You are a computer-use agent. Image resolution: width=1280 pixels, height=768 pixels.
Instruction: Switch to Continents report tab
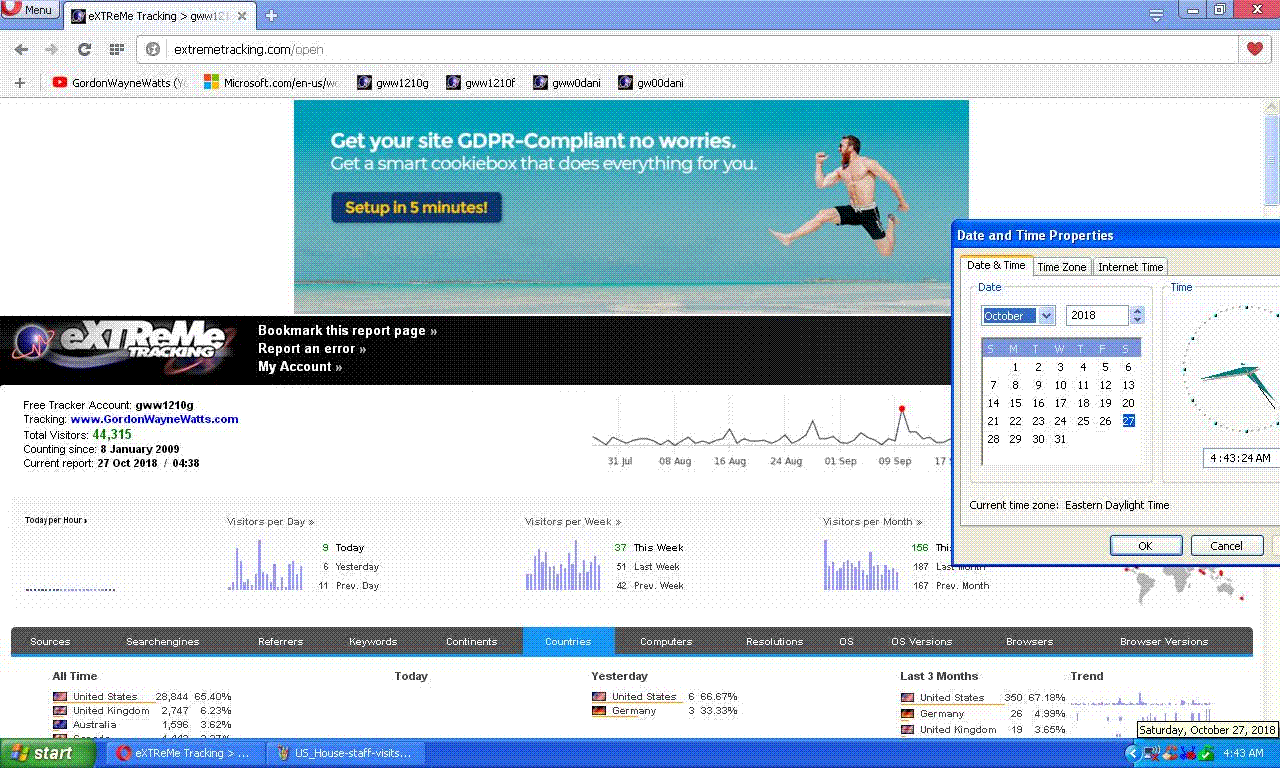coord(471,642)
